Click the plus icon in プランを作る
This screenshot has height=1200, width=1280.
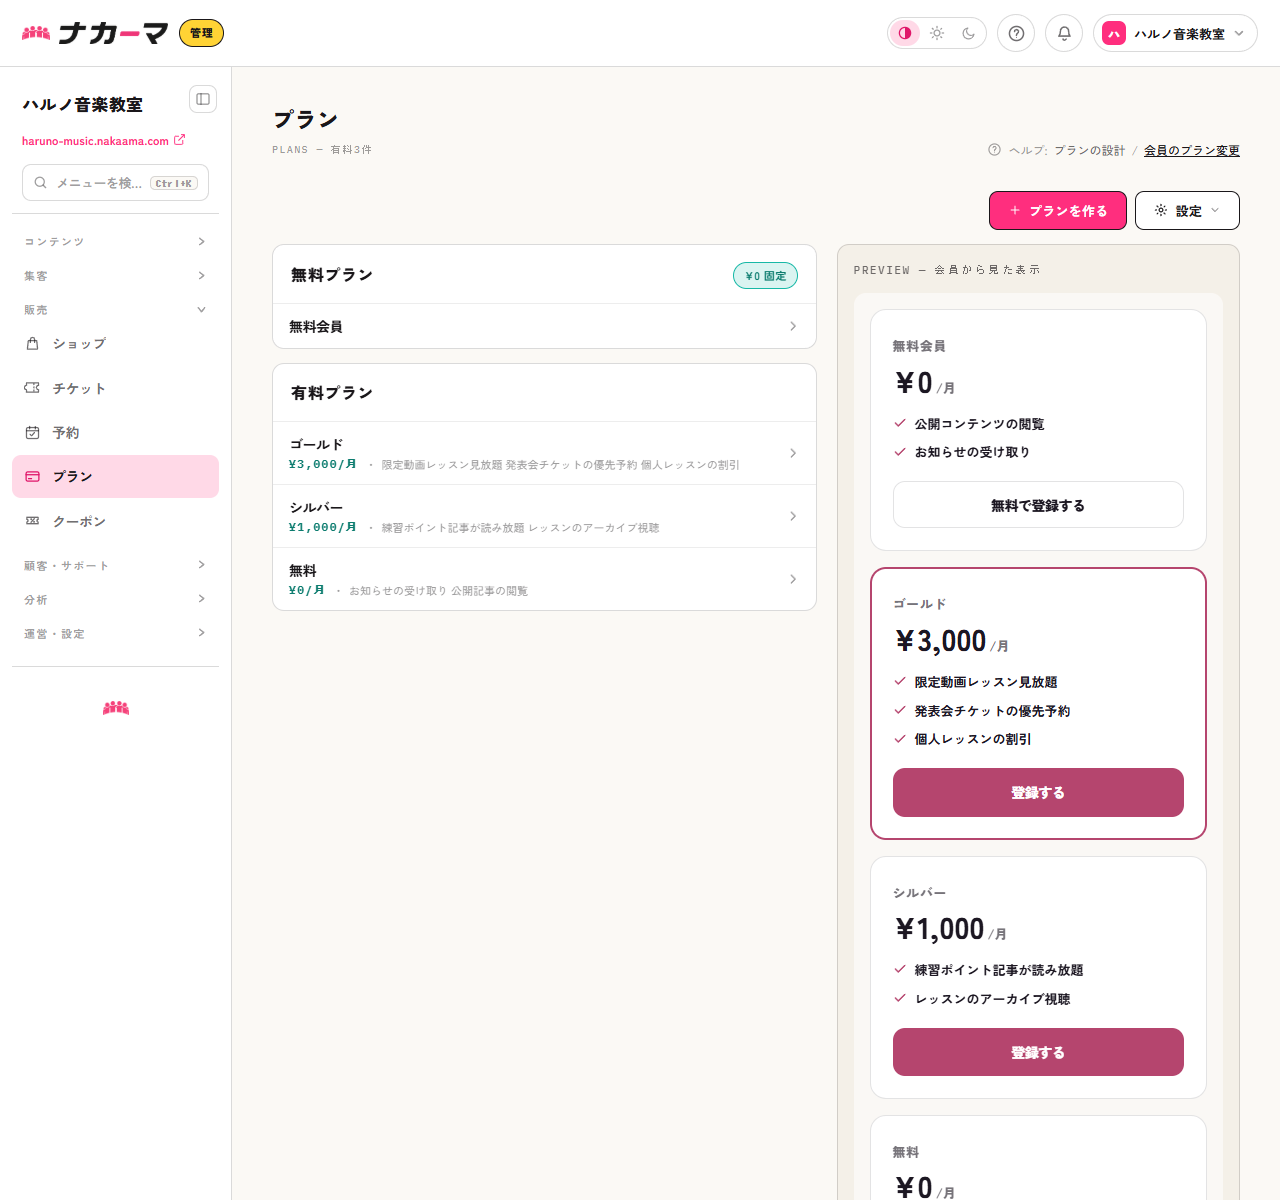(x=1015, y=211)
